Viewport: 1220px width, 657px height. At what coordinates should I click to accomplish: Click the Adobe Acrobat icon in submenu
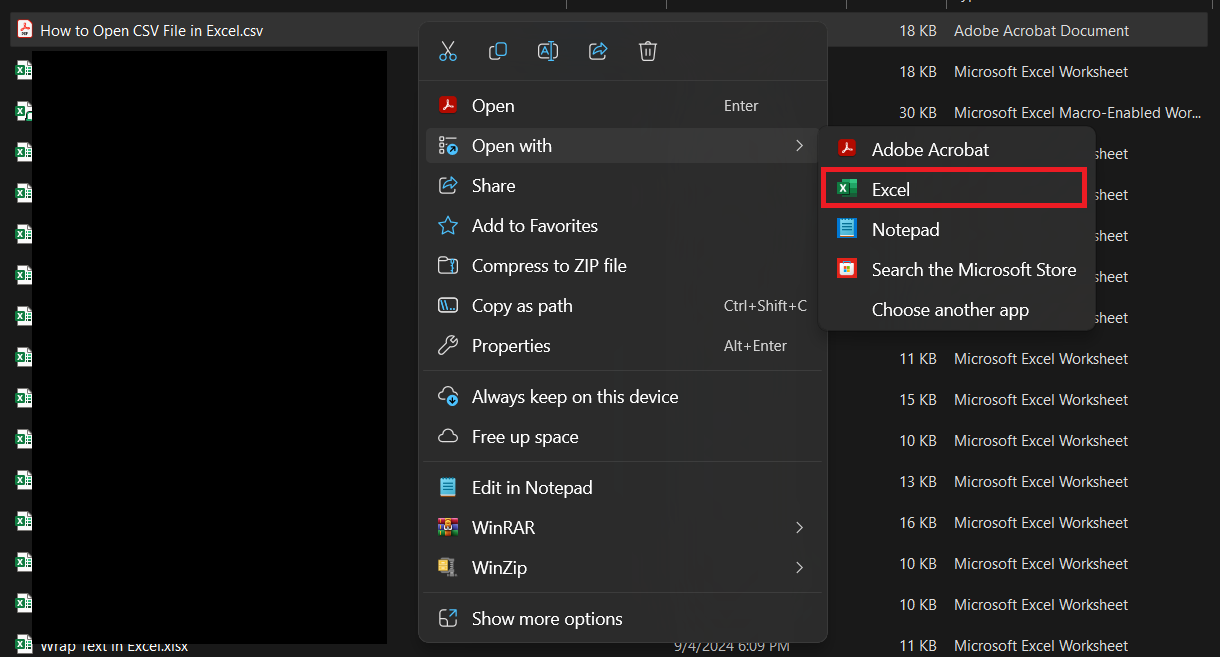pos(847,149)
